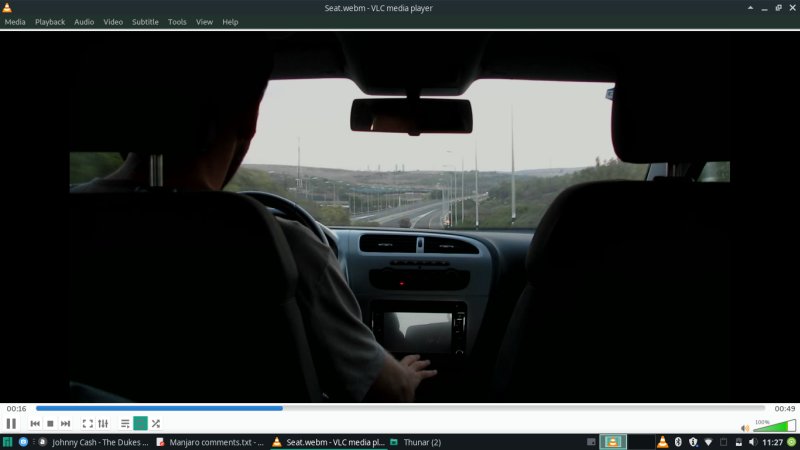
Task: Switch to Thunar (2) taskbar entry
Action: coord(416,442)
